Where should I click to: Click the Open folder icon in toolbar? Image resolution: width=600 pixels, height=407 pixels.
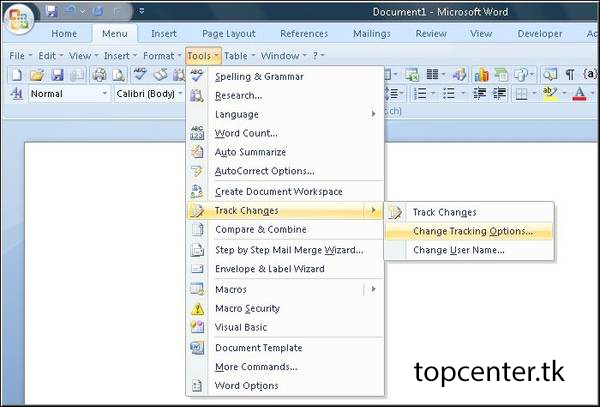36,75
